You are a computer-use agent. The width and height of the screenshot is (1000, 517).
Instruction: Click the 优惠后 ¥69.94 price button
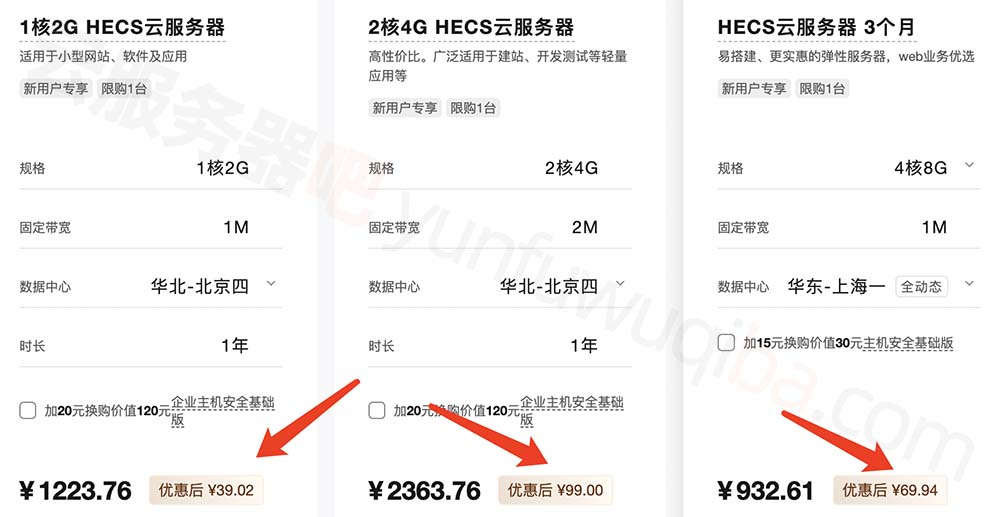click(x=890, y=490)
